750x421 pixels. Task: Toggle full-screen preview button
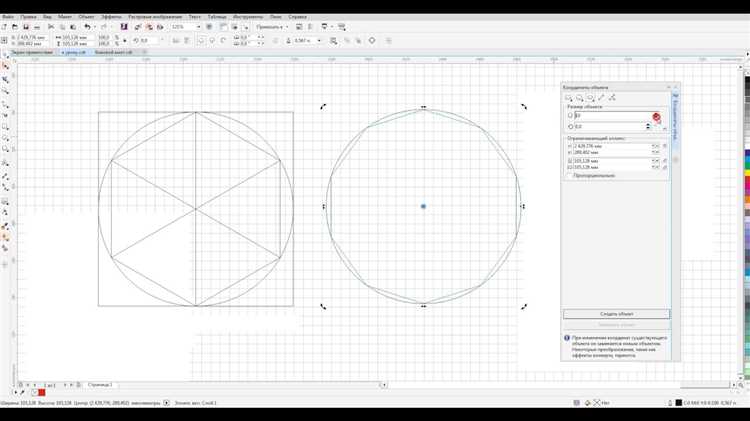209,27
